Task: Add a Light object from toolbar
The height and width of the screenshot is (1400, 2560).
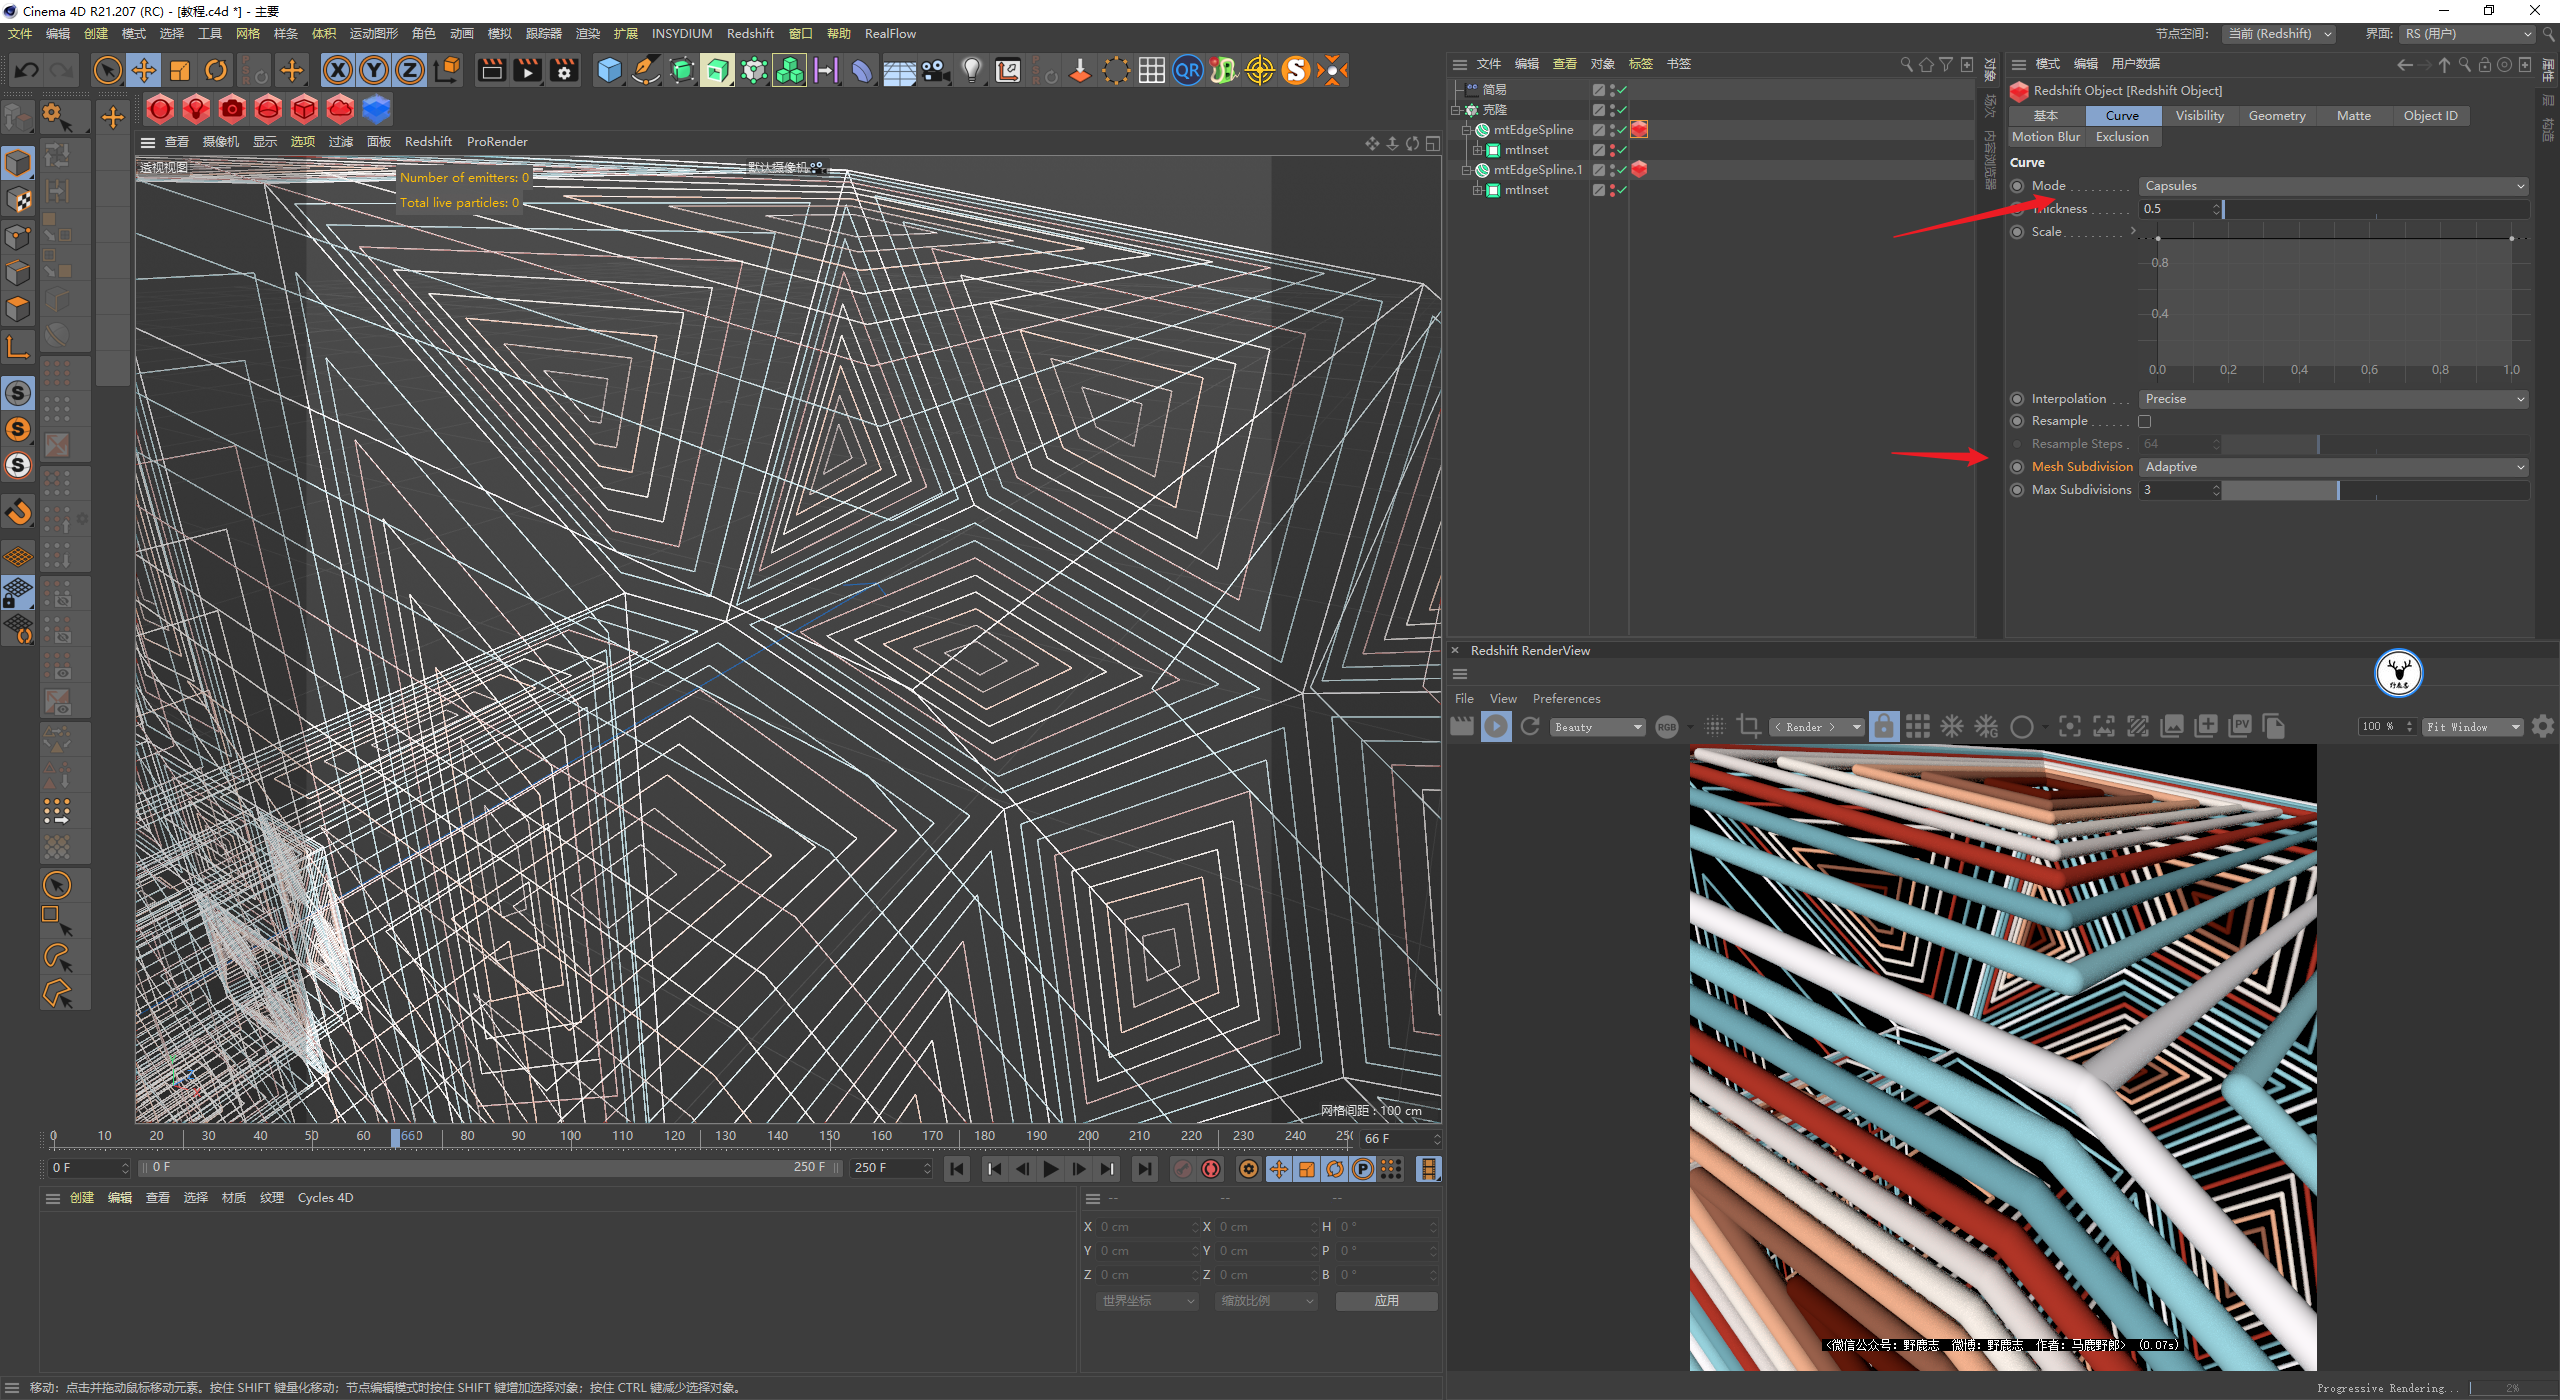Action: tap(971, 70)
